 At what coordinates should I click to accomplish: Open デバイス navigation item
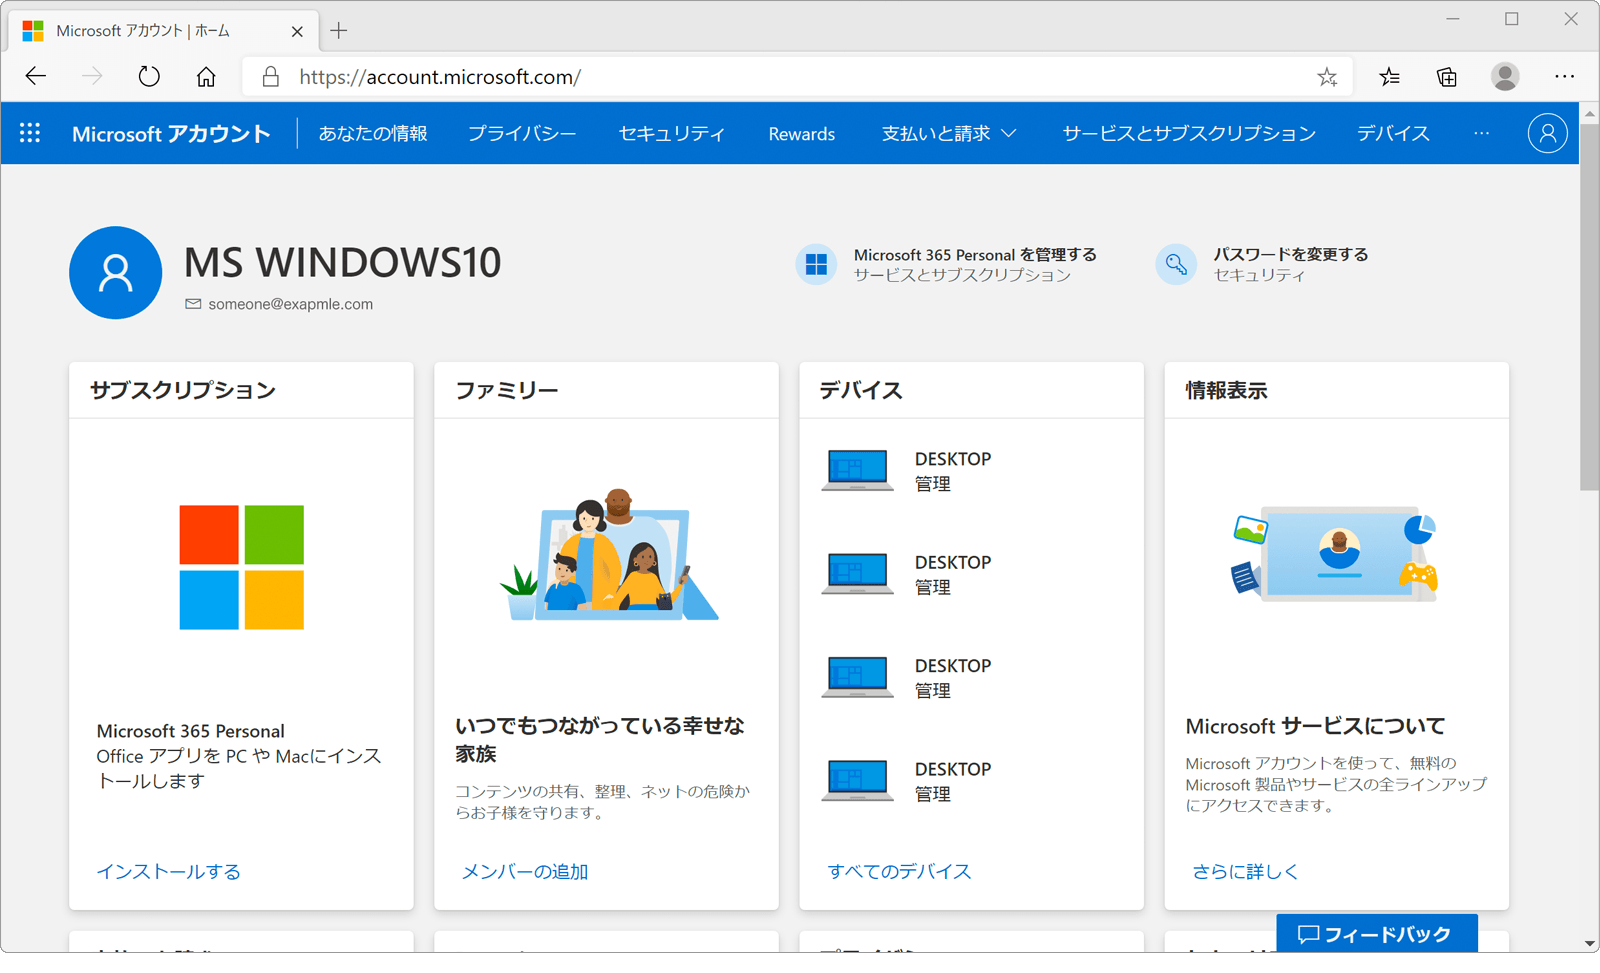click(1393, 133)
